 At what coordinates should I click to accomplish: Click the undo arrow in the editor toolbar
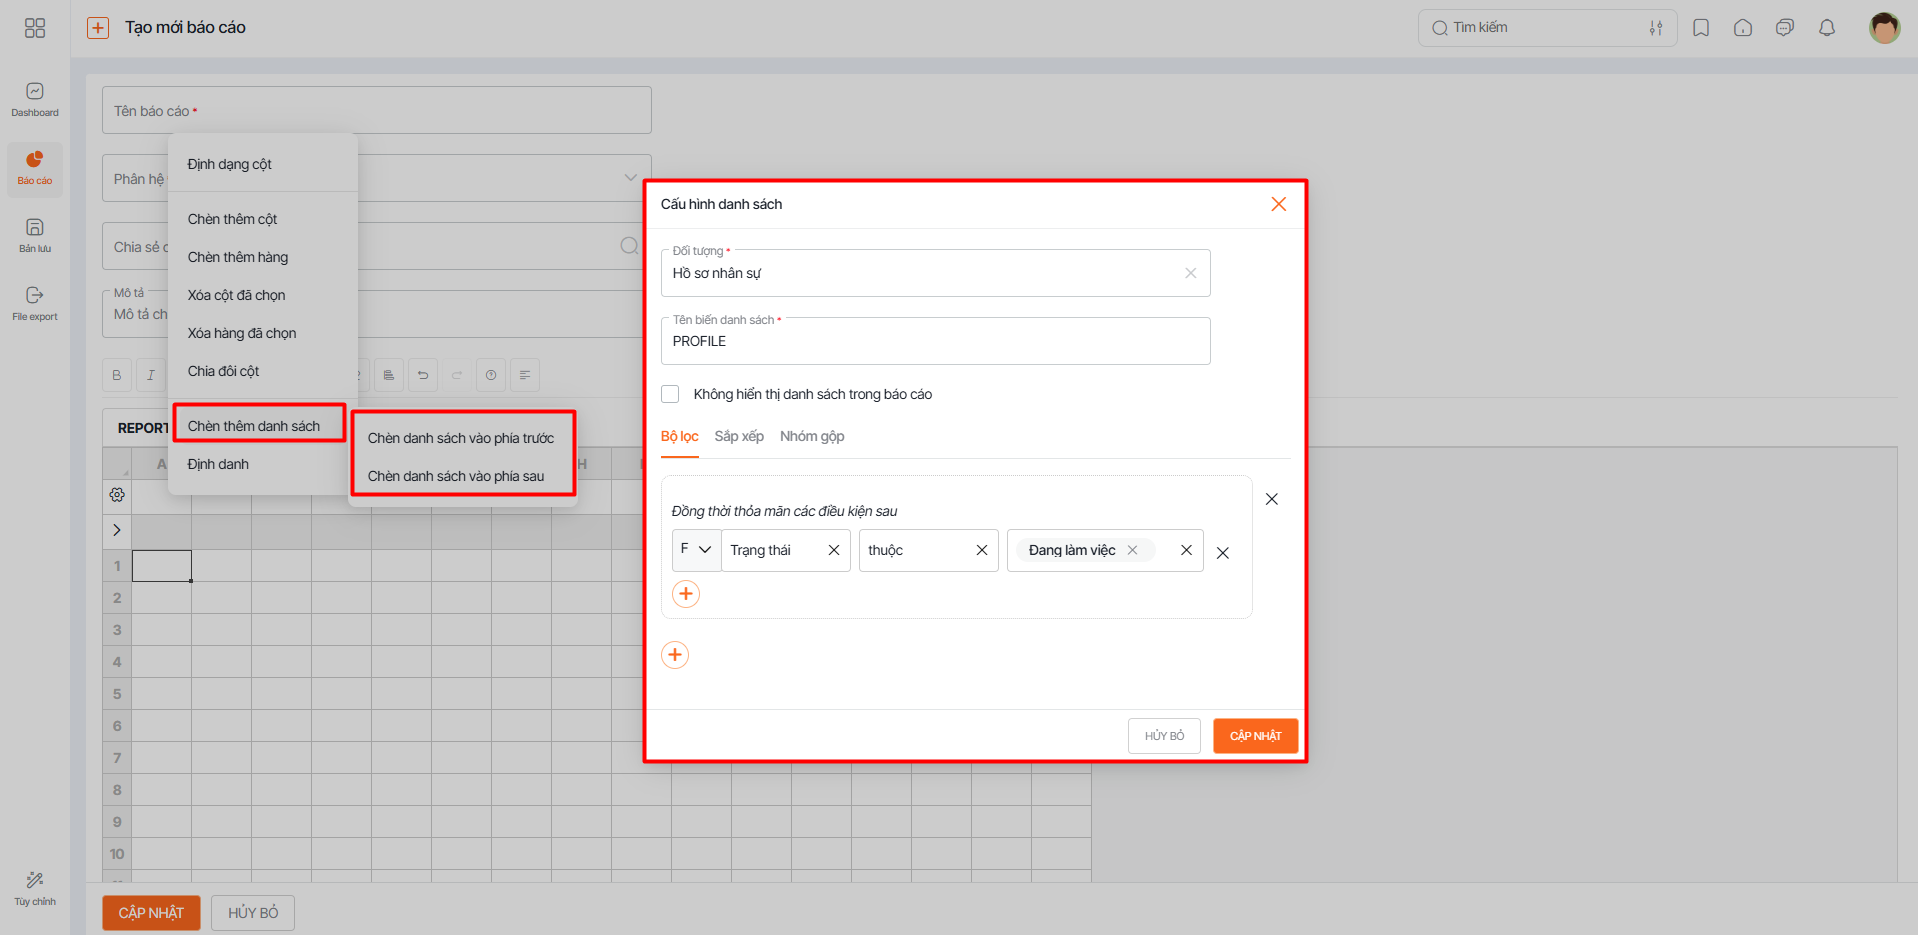point(422,374)
